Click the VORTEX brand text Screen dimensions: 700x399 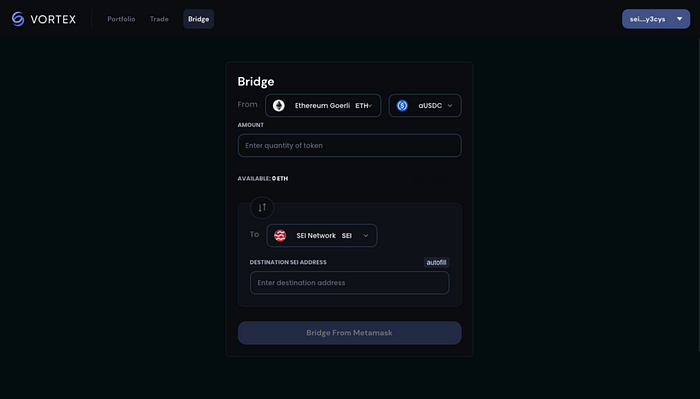(x=53, y=19)
